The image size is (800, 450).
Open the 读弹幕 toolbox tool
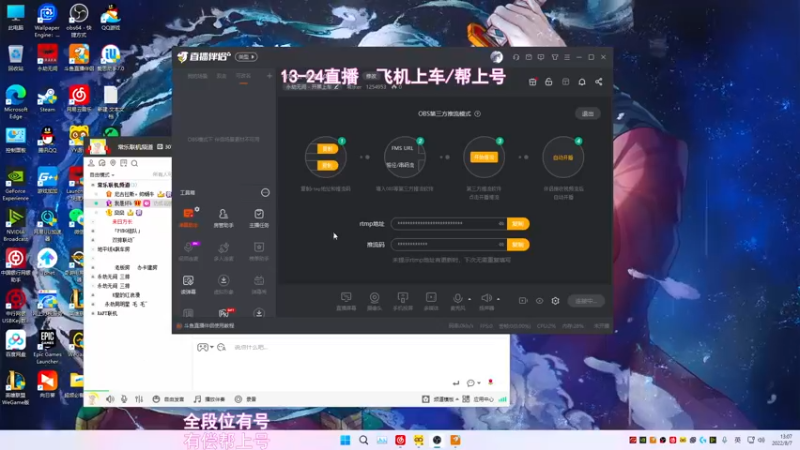click(x=188, y=285)
